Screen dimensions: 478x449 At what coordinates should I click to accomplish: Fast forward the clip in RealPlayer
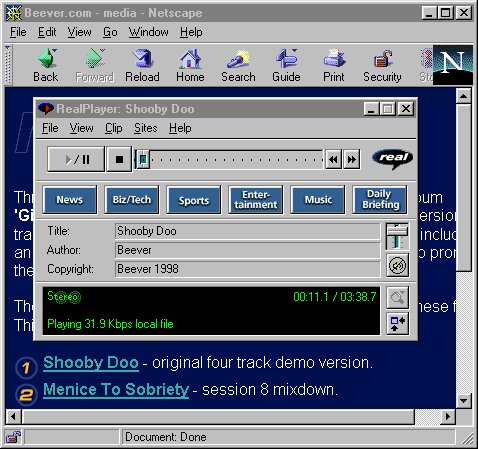pyautogui.click(x=352, y=160)
